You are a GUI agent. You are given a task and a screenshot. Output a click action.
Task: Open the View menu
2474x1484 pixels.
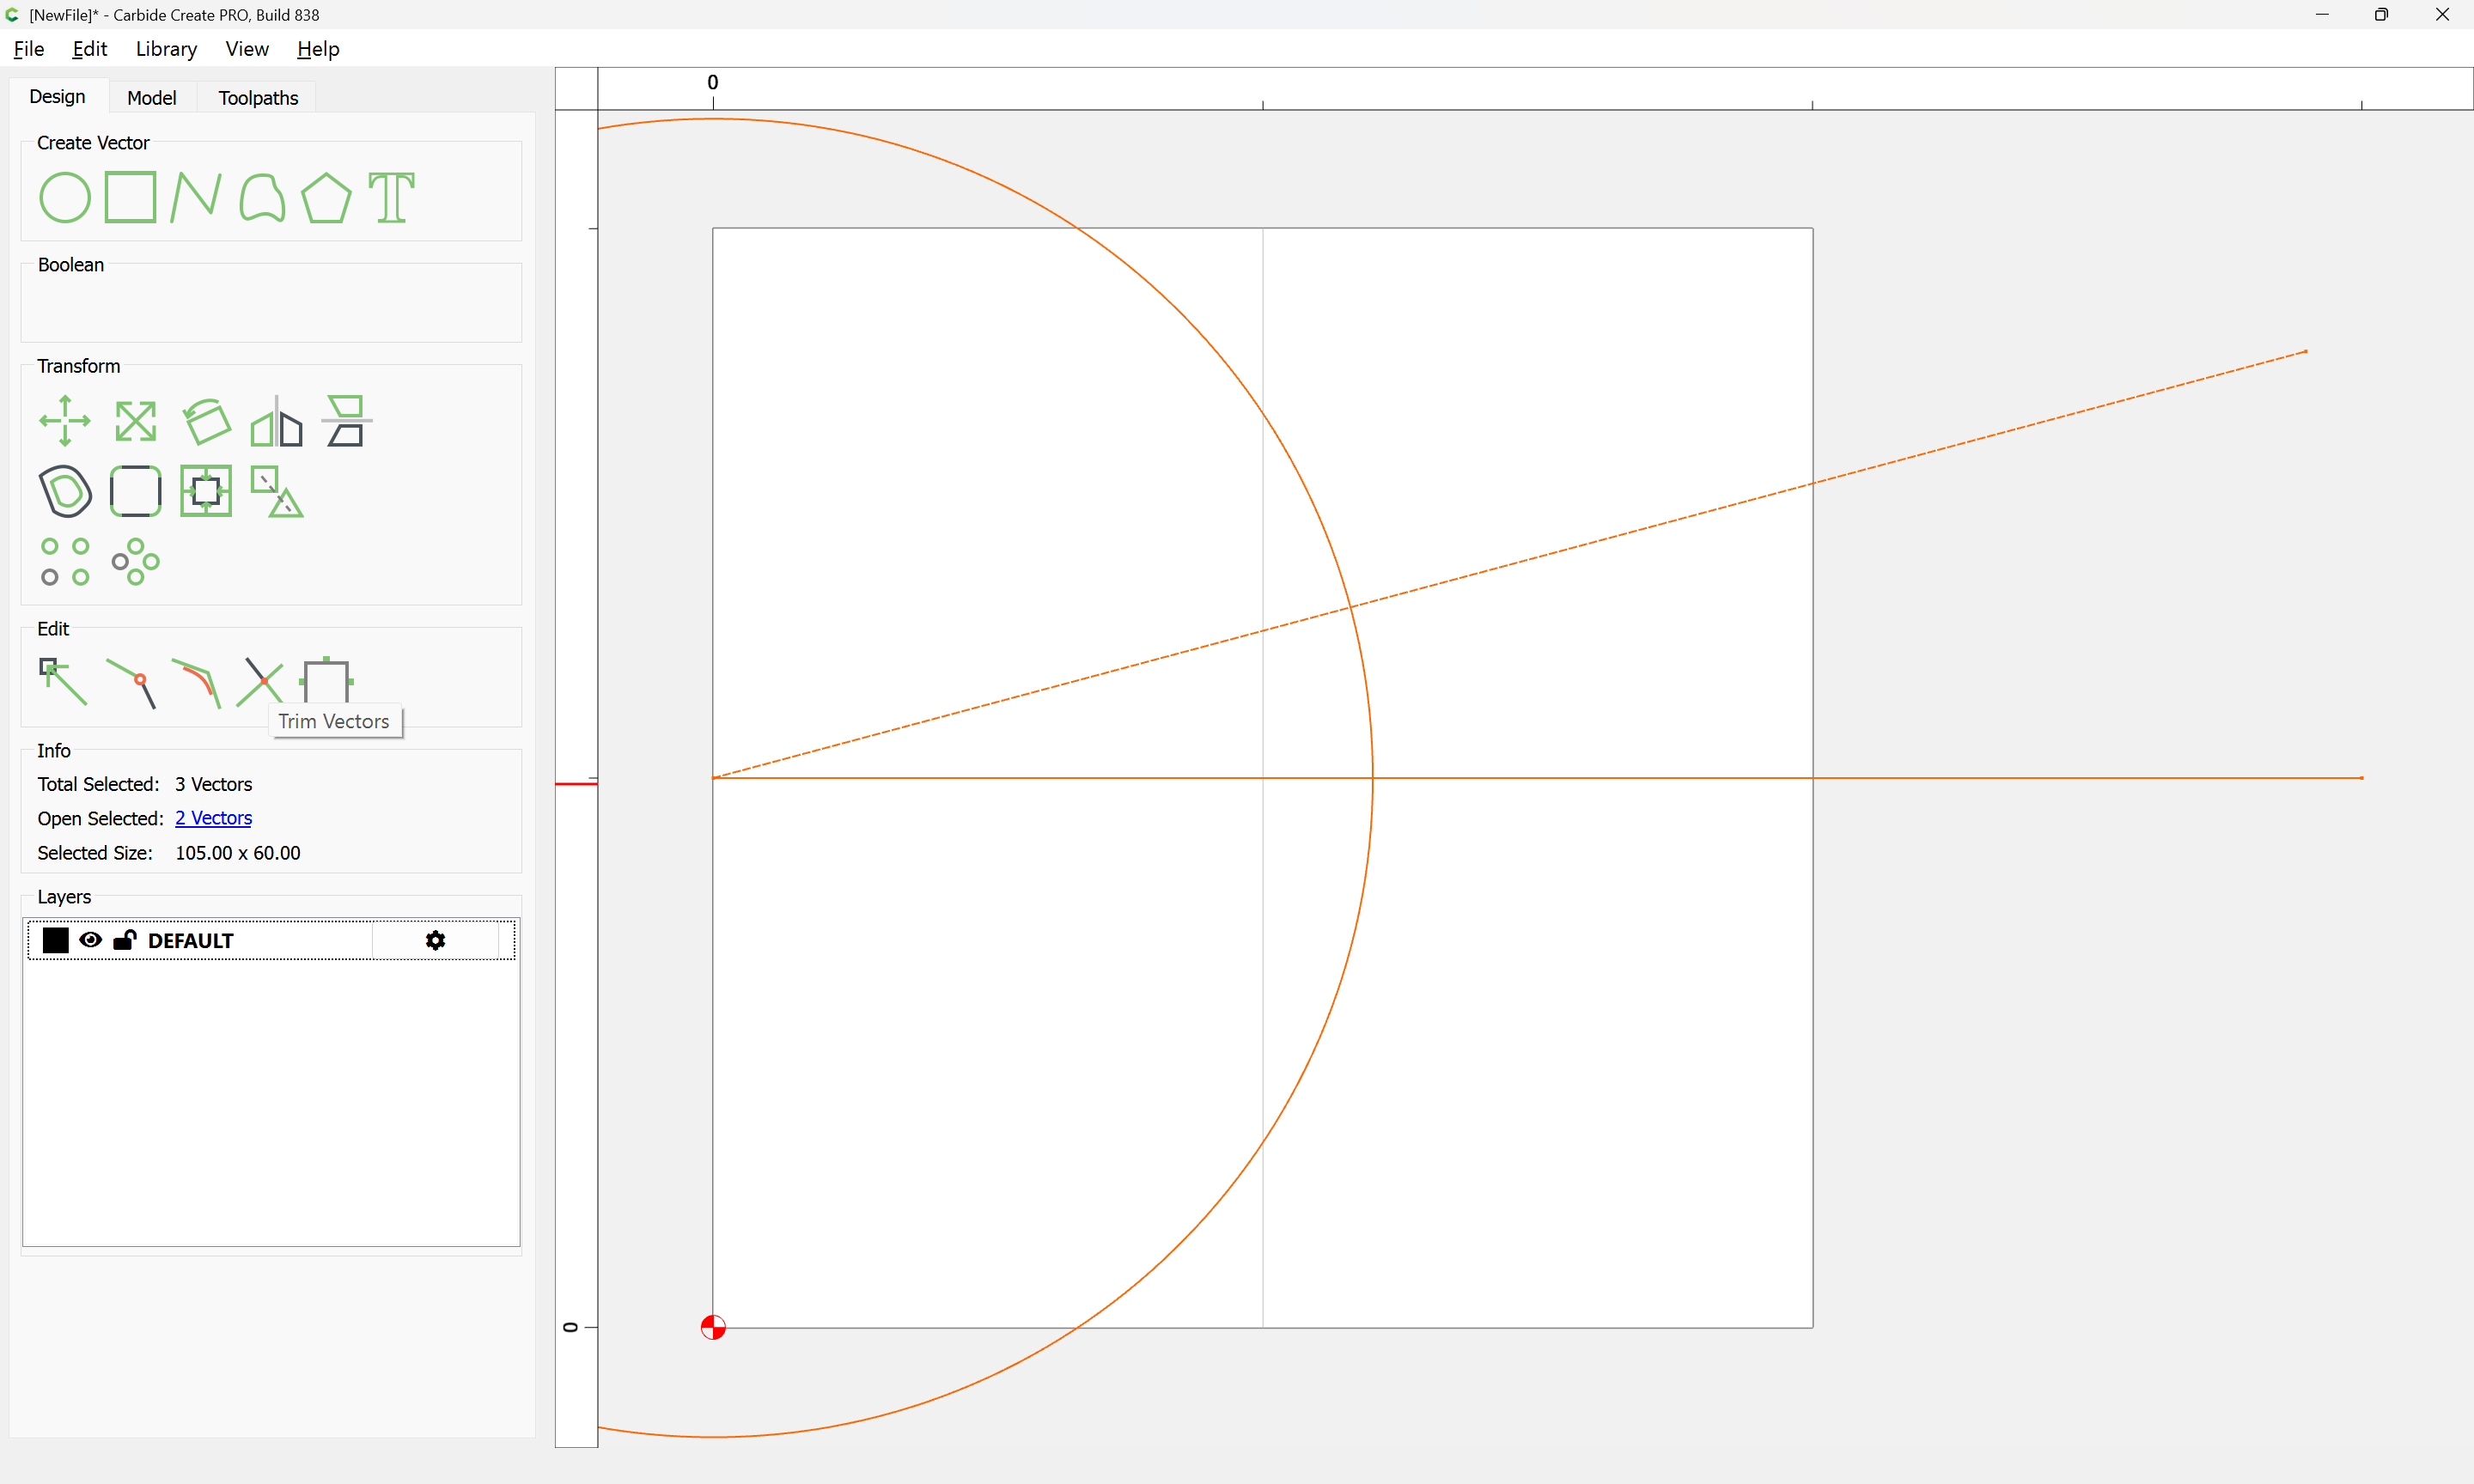click(247, 49)
